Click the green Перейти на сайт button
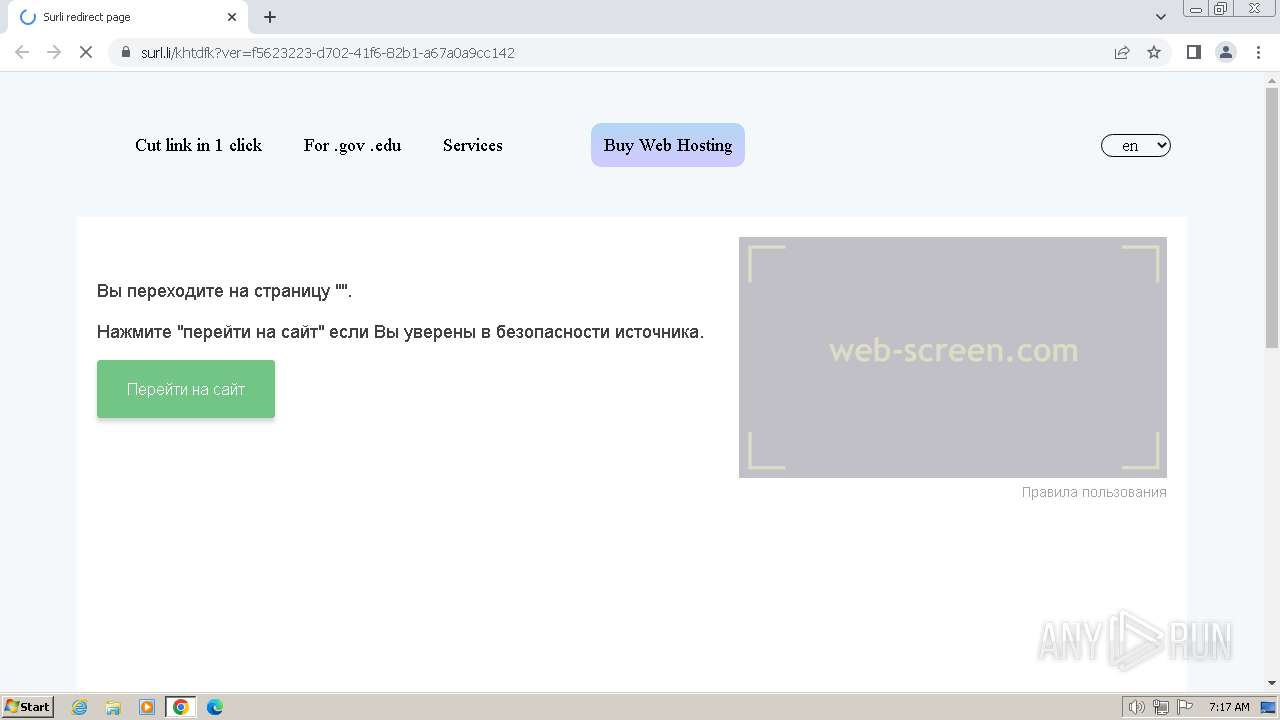1280x720 pixels. point(186,389)
